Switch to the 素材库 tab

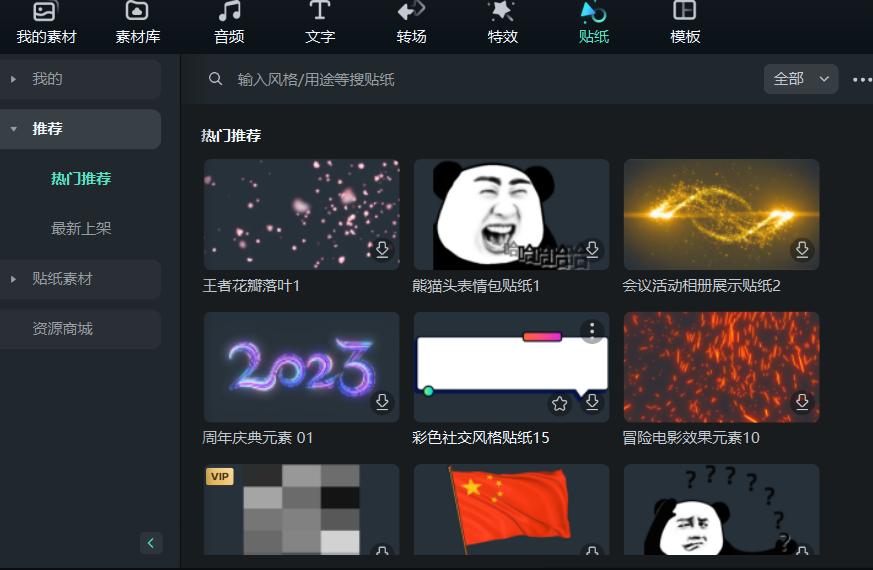click(138, 23)
